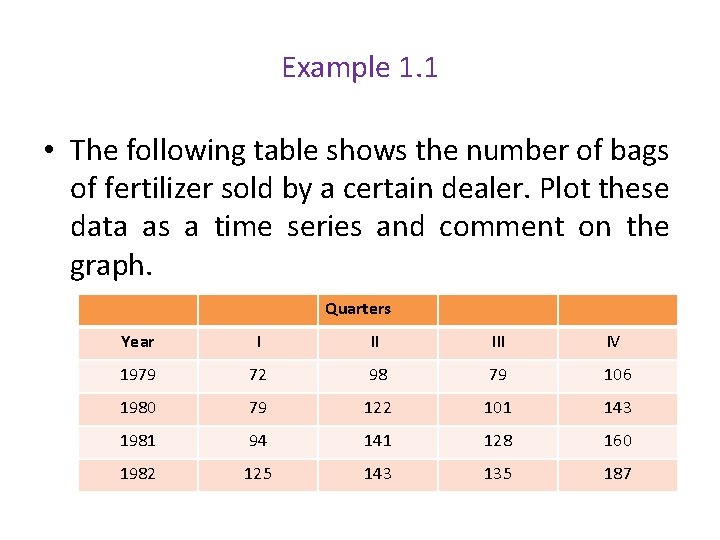Click the 'Quarters' table header cell
The height and width of the screenshot is (540, 720).
(x=377, y=309)
